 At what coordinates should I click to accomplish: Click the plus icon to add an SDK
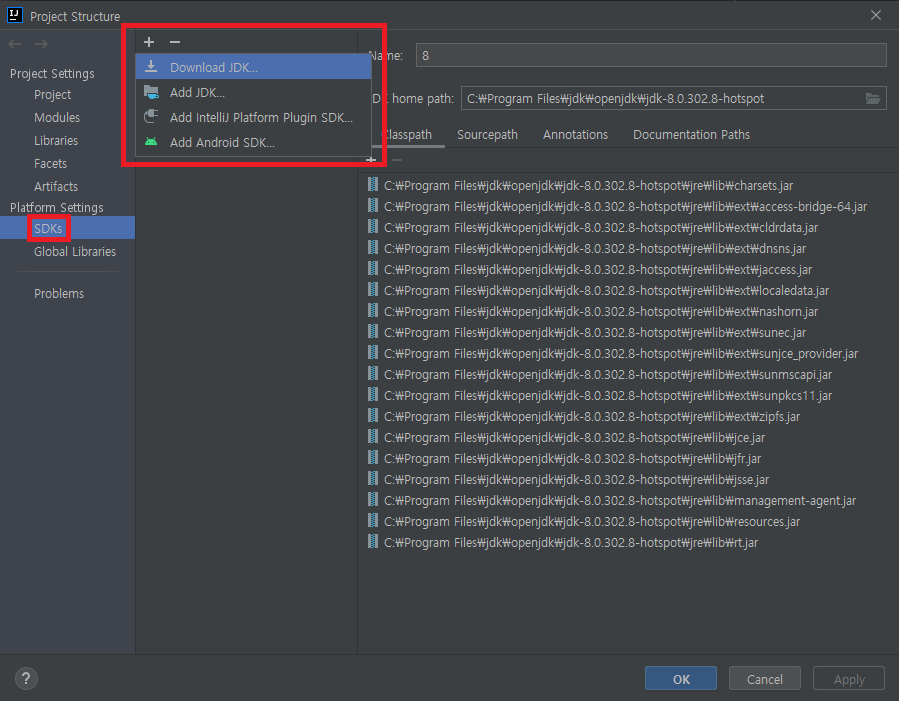(x=149, y=42)
